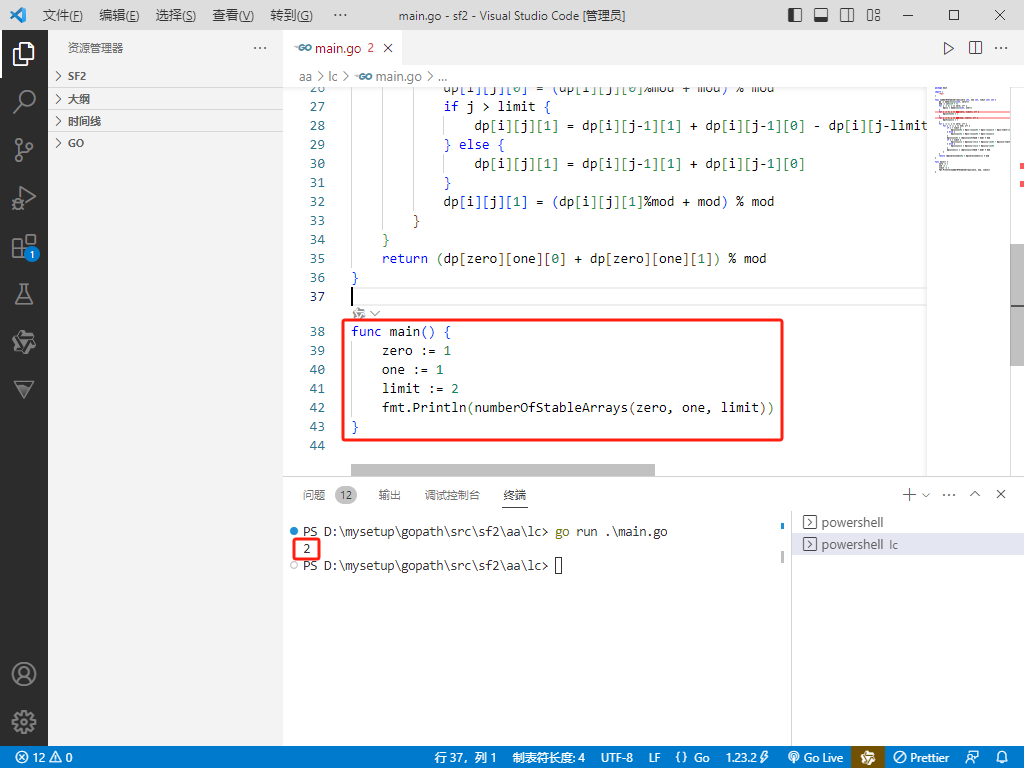Open the Search view

[x=24, y=102]
